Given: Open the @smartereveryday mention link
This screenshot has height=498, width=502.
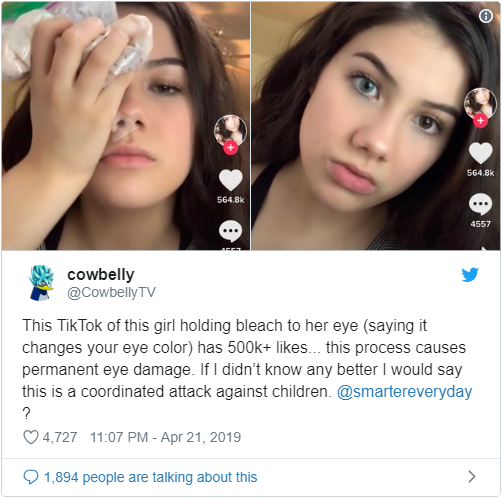Looking at the screenshot, I should (404, 391).
